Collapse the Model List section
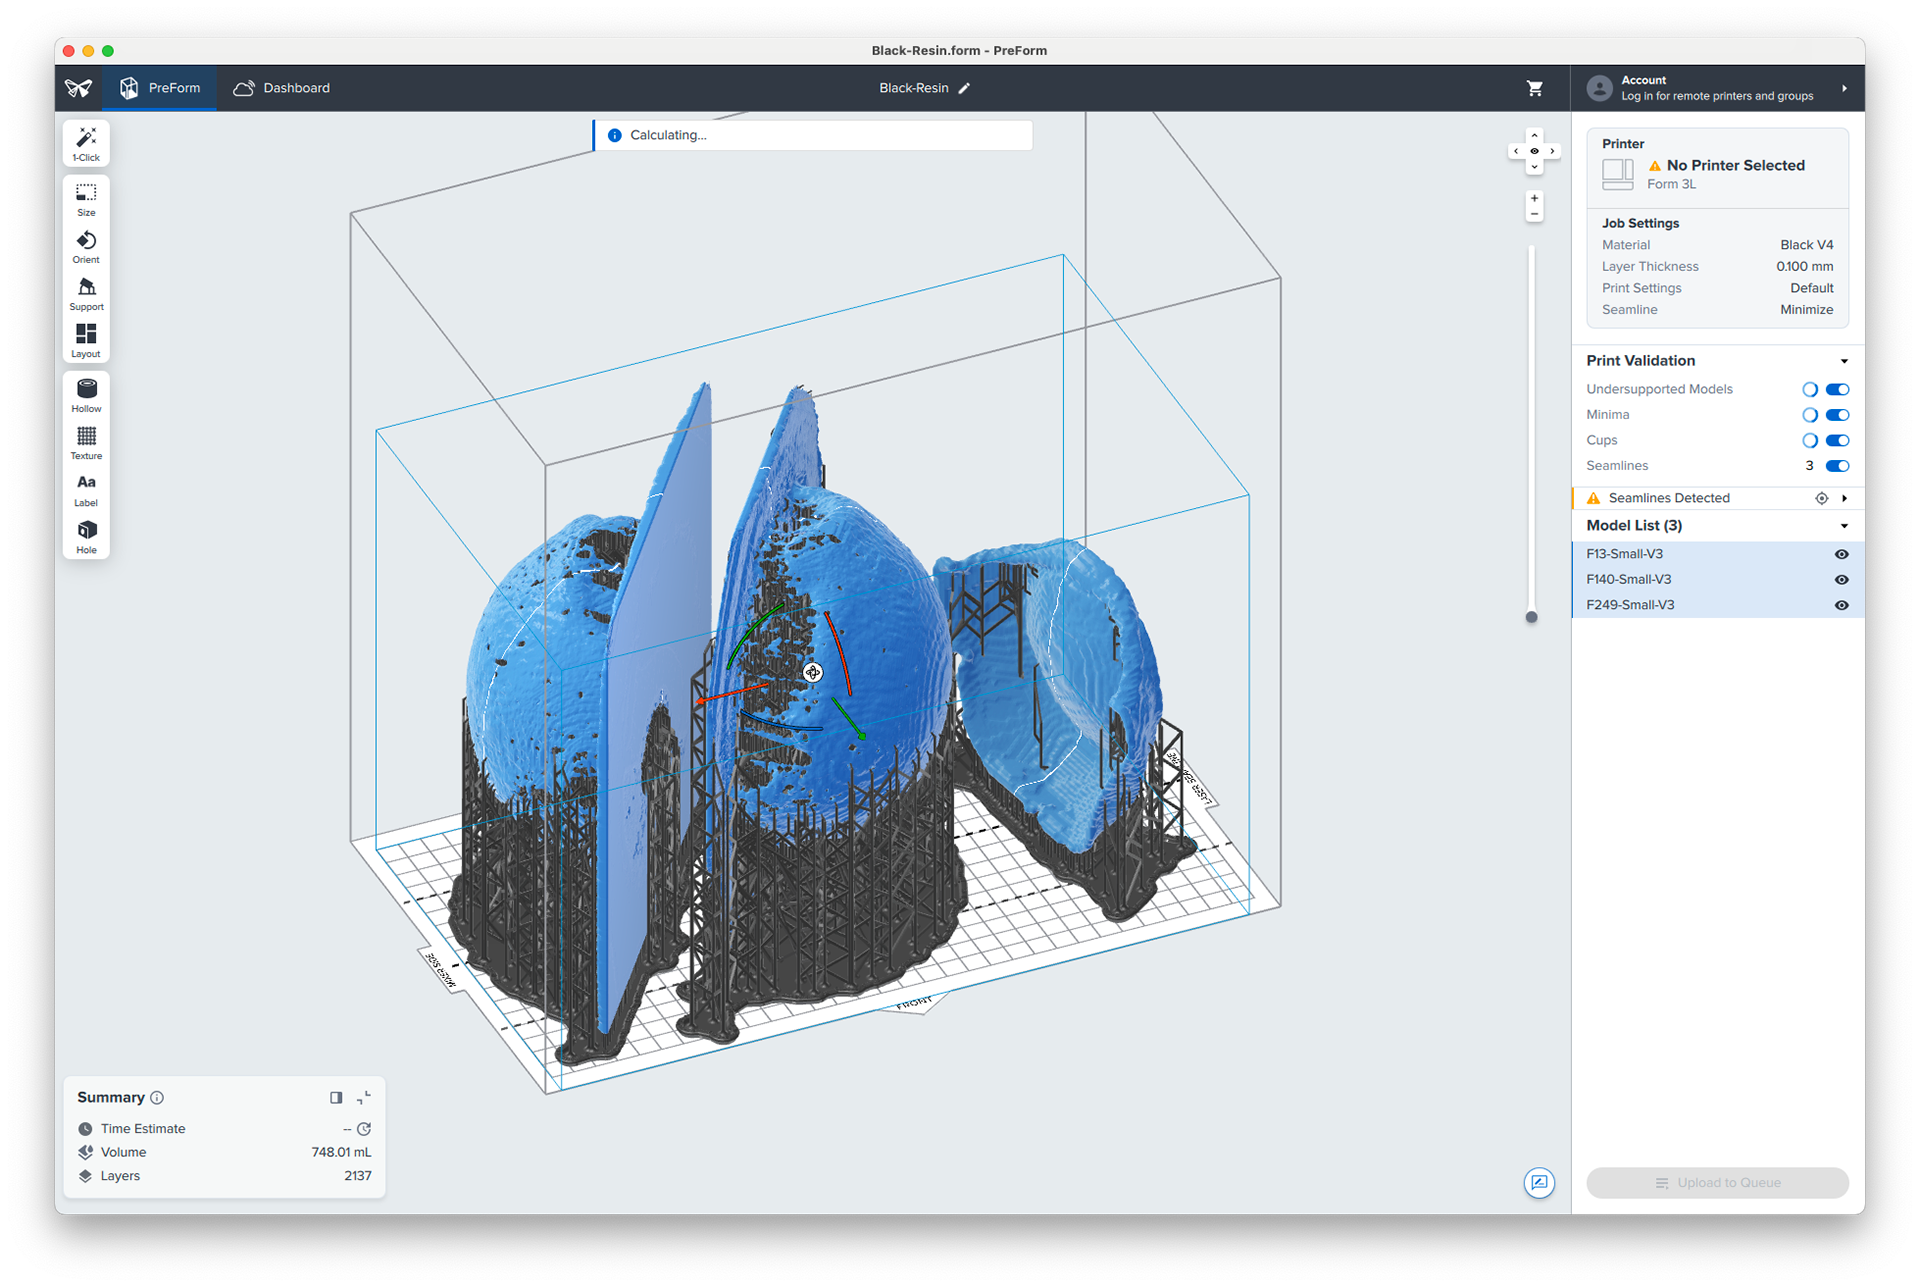Screen dimensions: 1920x1287 coord(1844,526)
